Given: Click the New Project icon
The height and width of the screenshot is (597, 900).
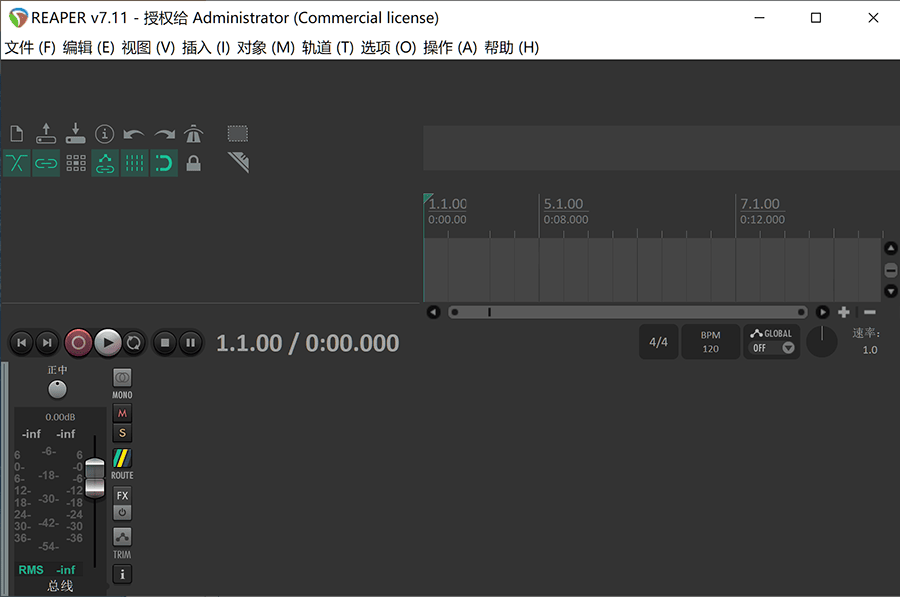Looking at the screenshot, I should coord(16,134).
